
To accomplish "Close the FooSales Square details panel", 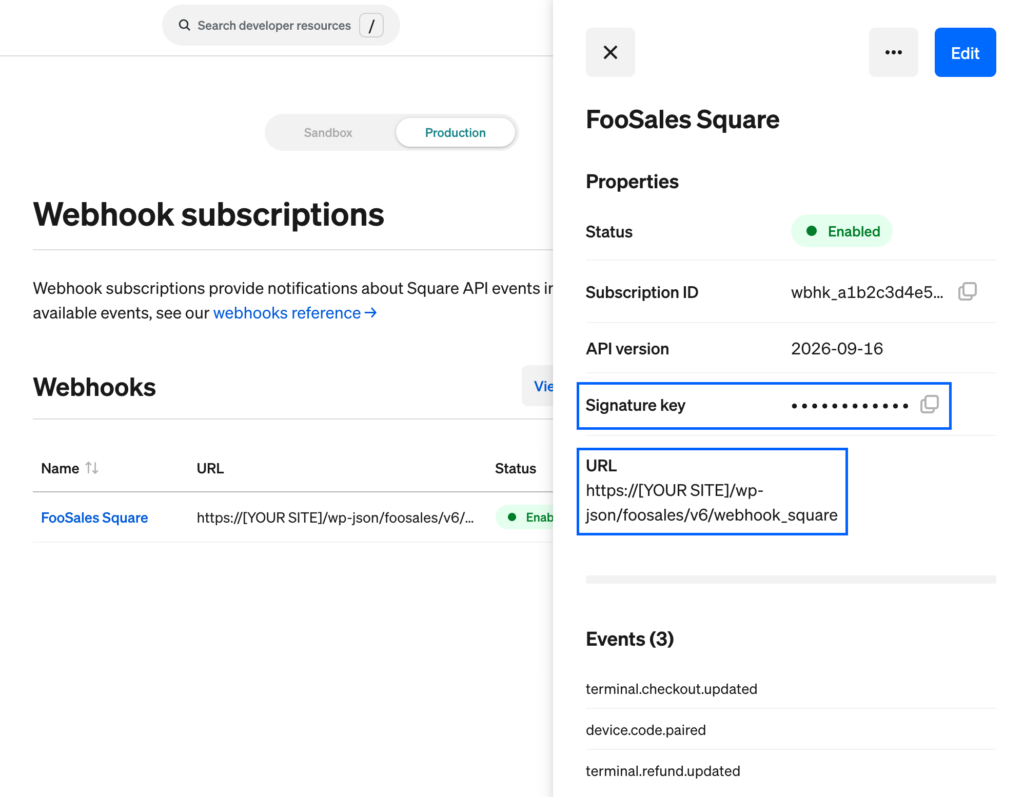I will point(610,52).
